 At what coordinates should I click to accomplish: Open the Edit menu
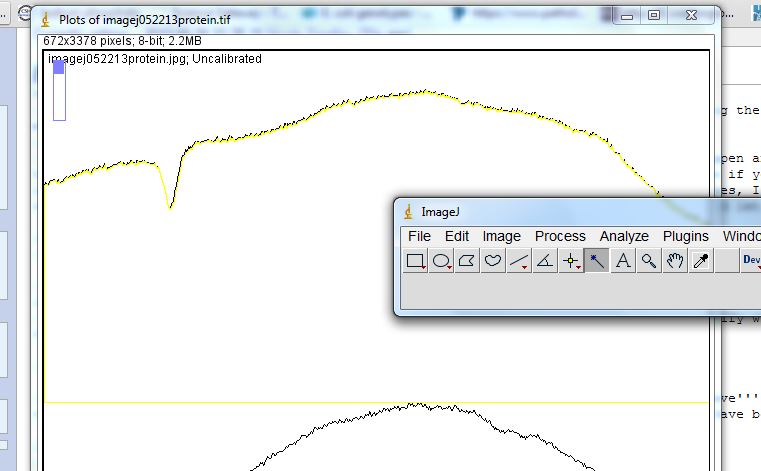click(x=457, y=236)
